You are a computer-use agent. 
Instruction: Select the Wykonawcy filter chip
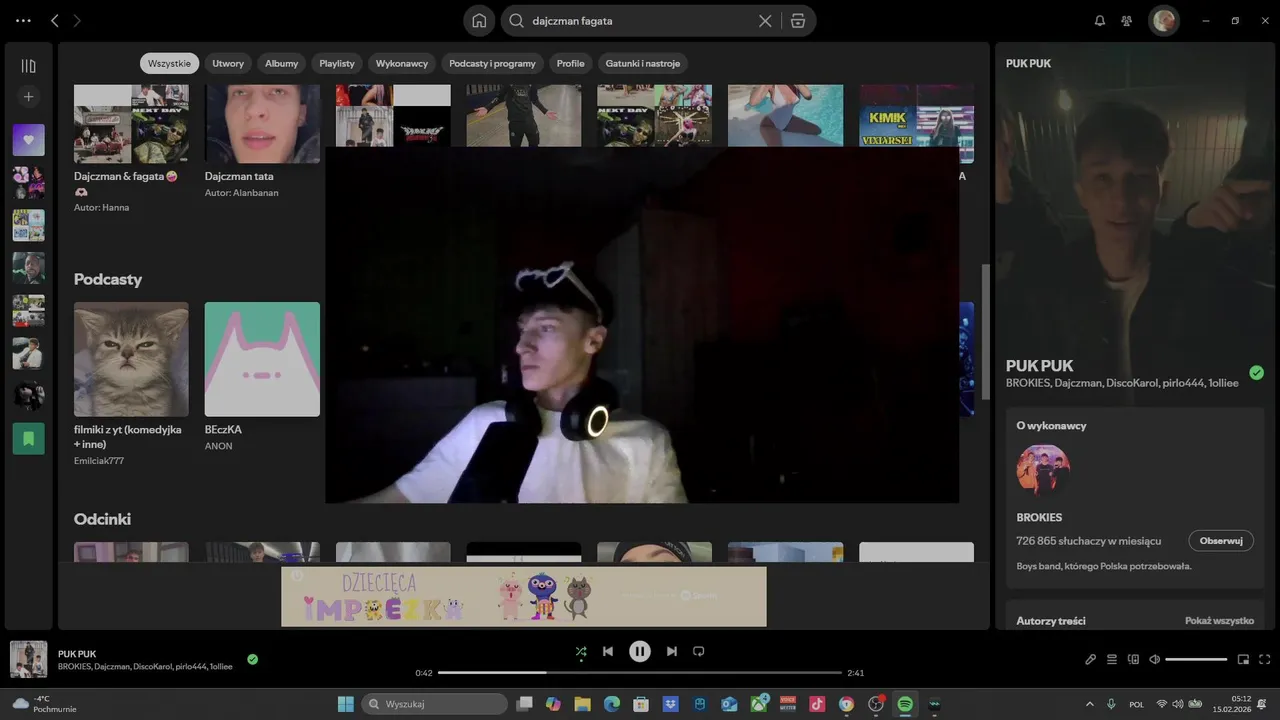pos(402,63)
